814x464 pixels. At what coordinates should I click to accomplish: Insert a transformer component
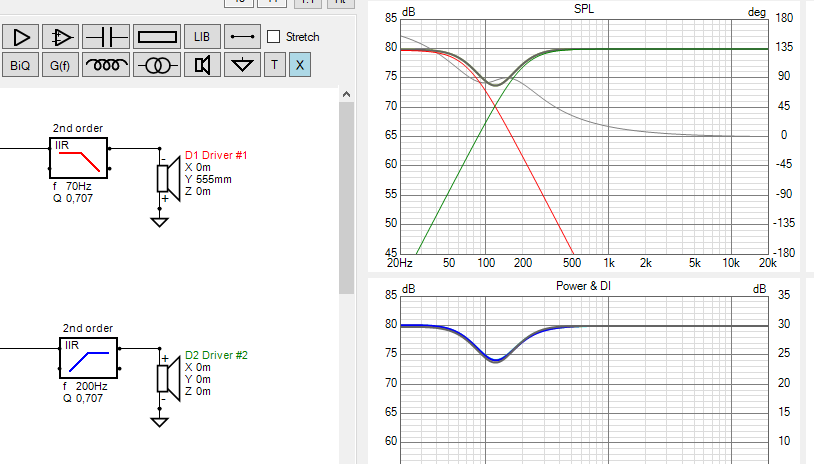[153, 66]
